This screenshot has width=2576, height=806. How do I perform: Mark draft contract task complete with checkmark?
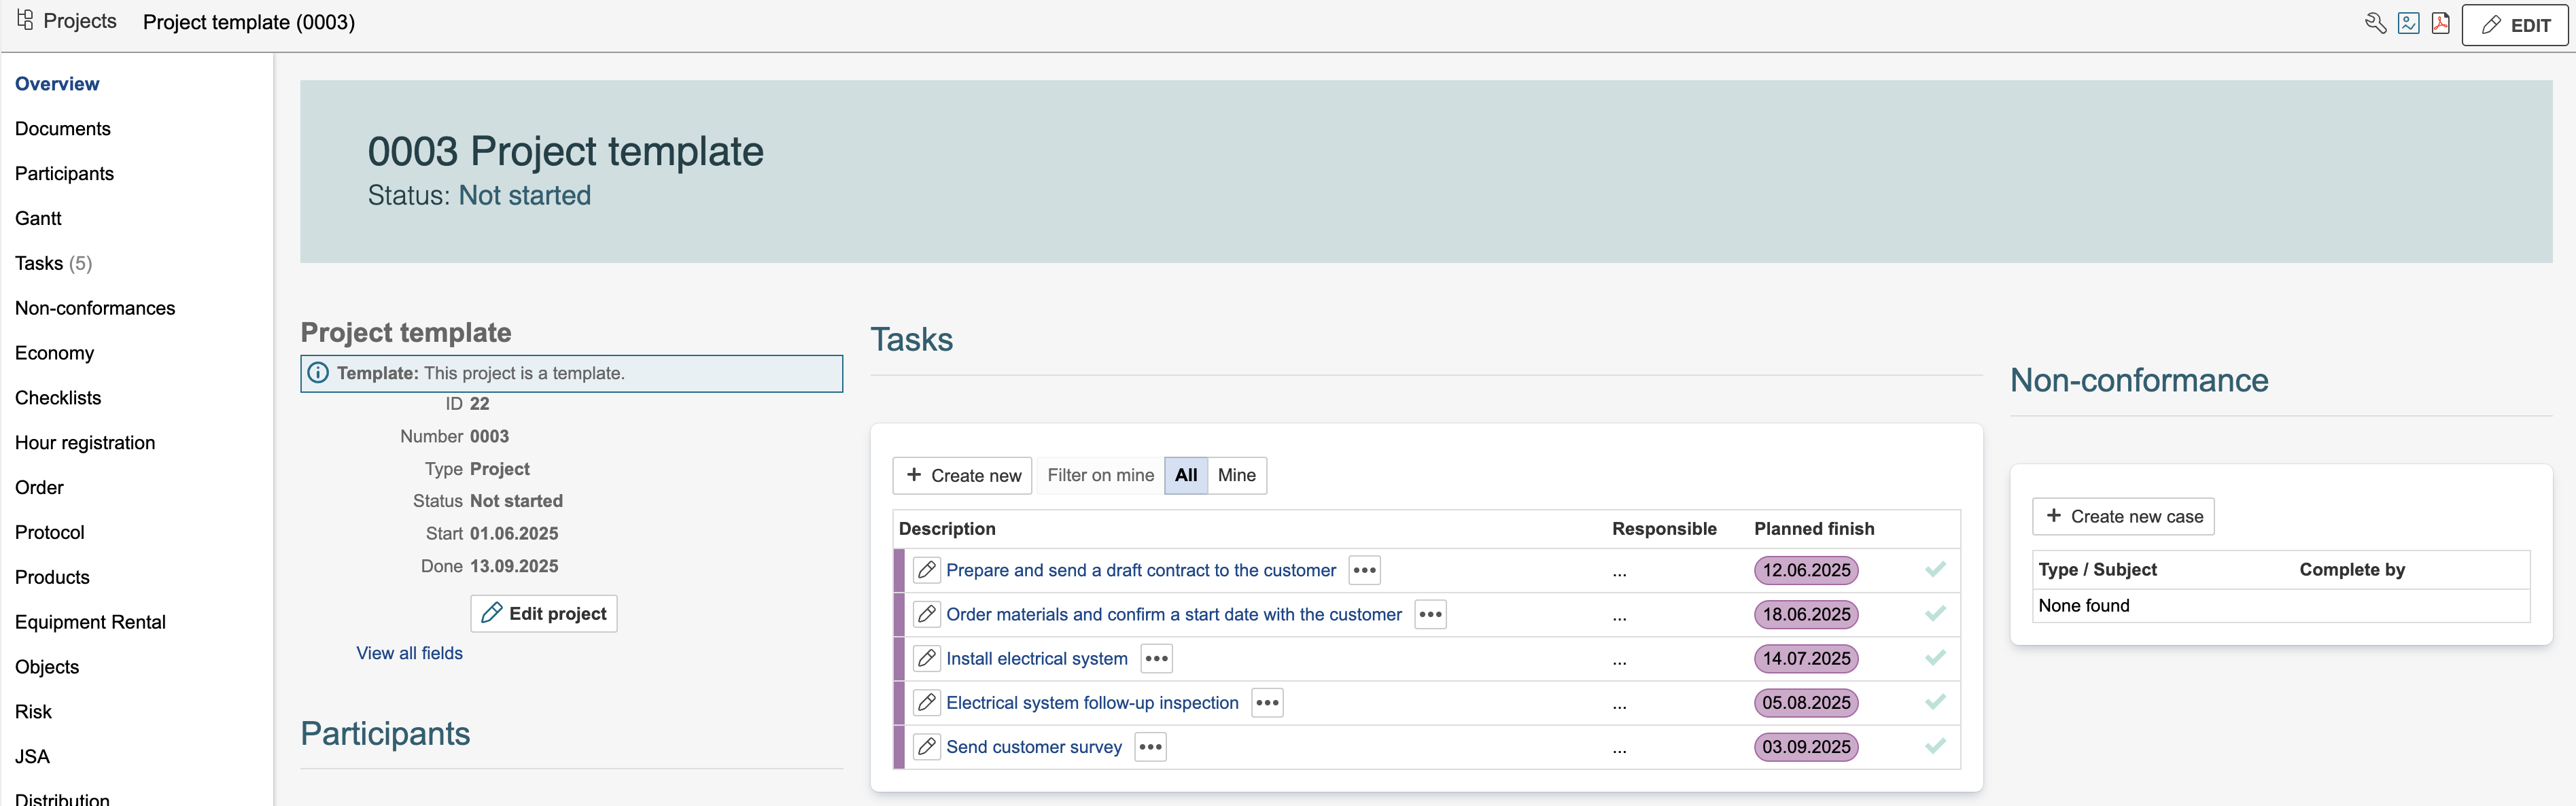[1935, 570]
